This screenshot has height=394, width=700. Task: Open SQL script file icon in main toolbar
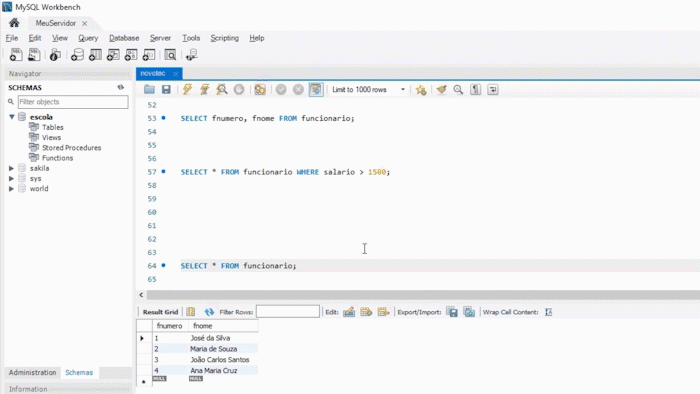(34, 55)
